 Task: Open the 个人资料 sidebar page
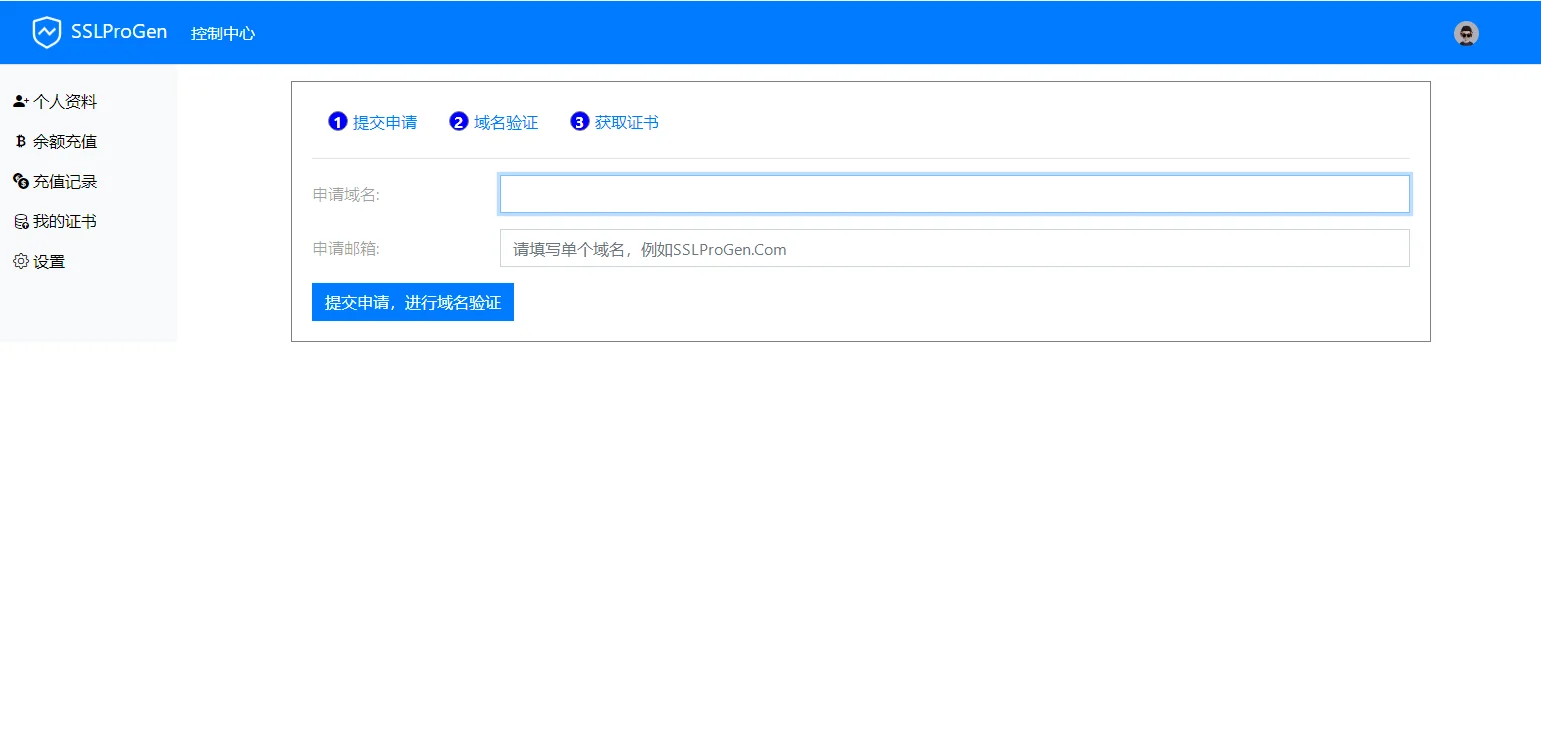click(x=65, y=100)
